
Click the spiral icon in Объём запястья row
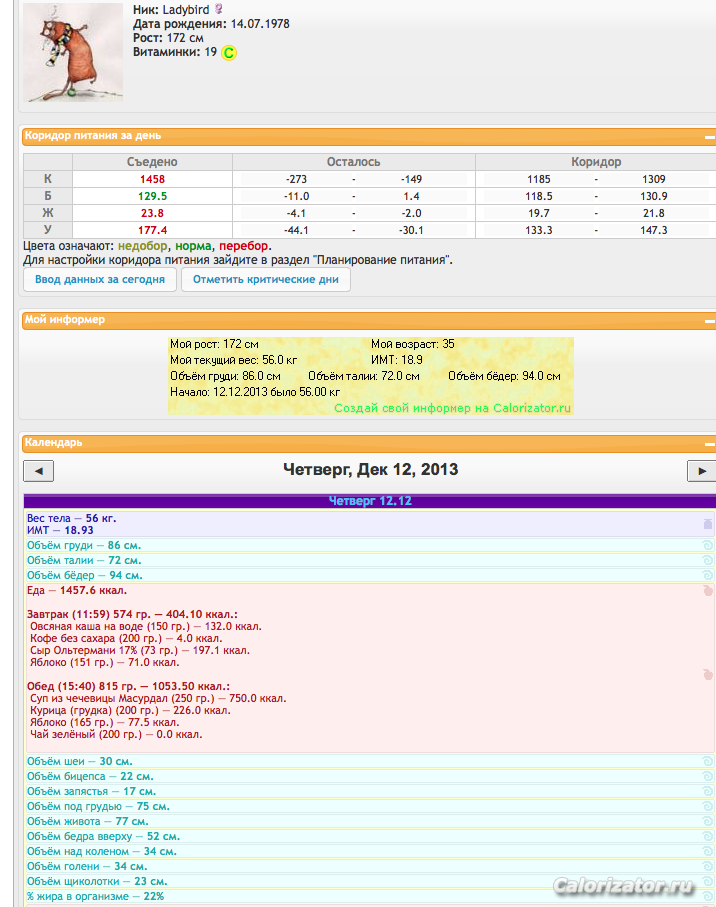tap(707, 791)
